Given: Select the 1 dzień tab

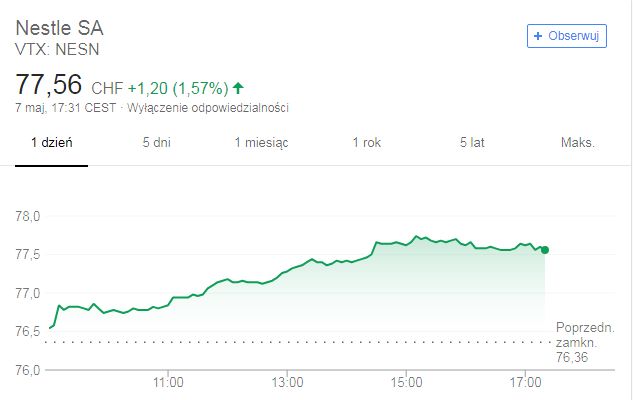Looking at the screenshot, I should click(x=52, y=143).
